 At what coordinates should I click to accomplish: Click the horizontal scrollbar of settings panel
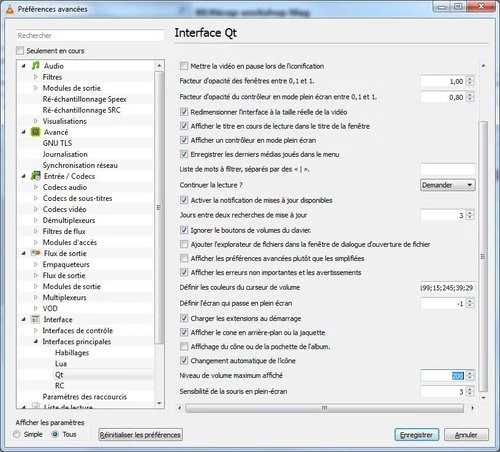coord(324,408)
